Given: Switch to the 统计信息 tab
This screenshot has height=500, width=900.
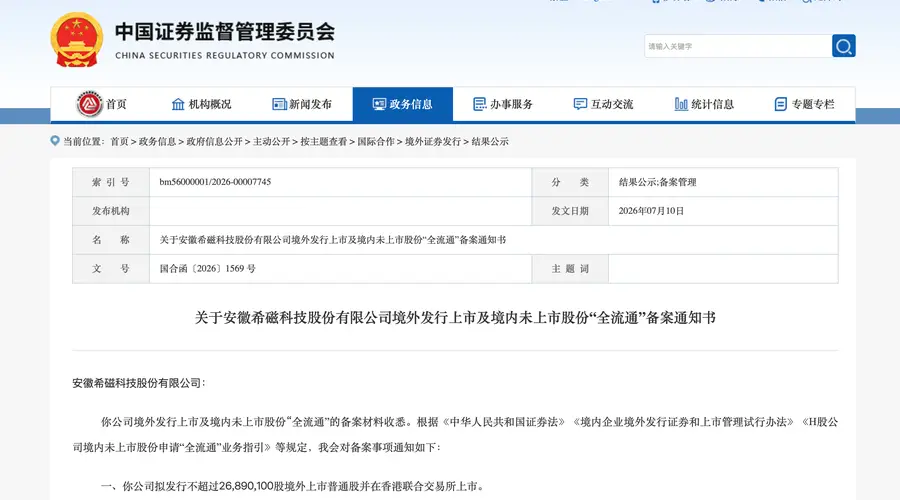Looking at the screenshot, I should (x=704, y=104).
